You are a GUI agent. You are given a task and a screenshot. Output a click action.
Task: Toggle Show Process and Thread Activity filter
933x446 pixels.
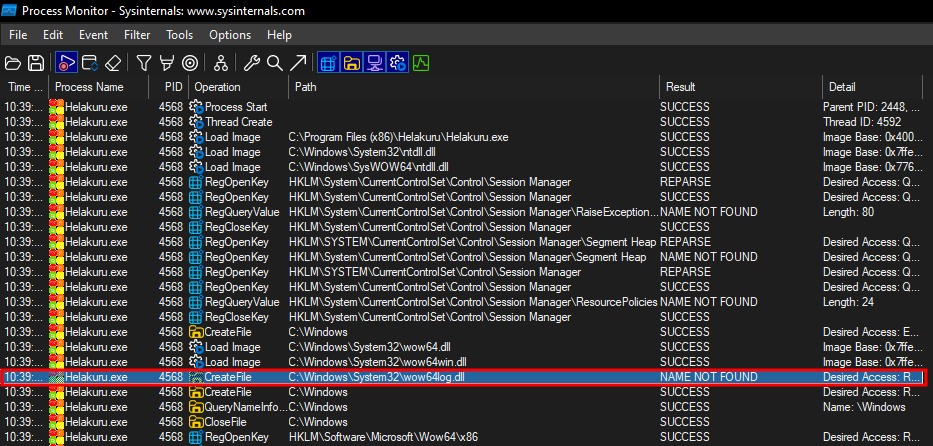coord(397,62)
